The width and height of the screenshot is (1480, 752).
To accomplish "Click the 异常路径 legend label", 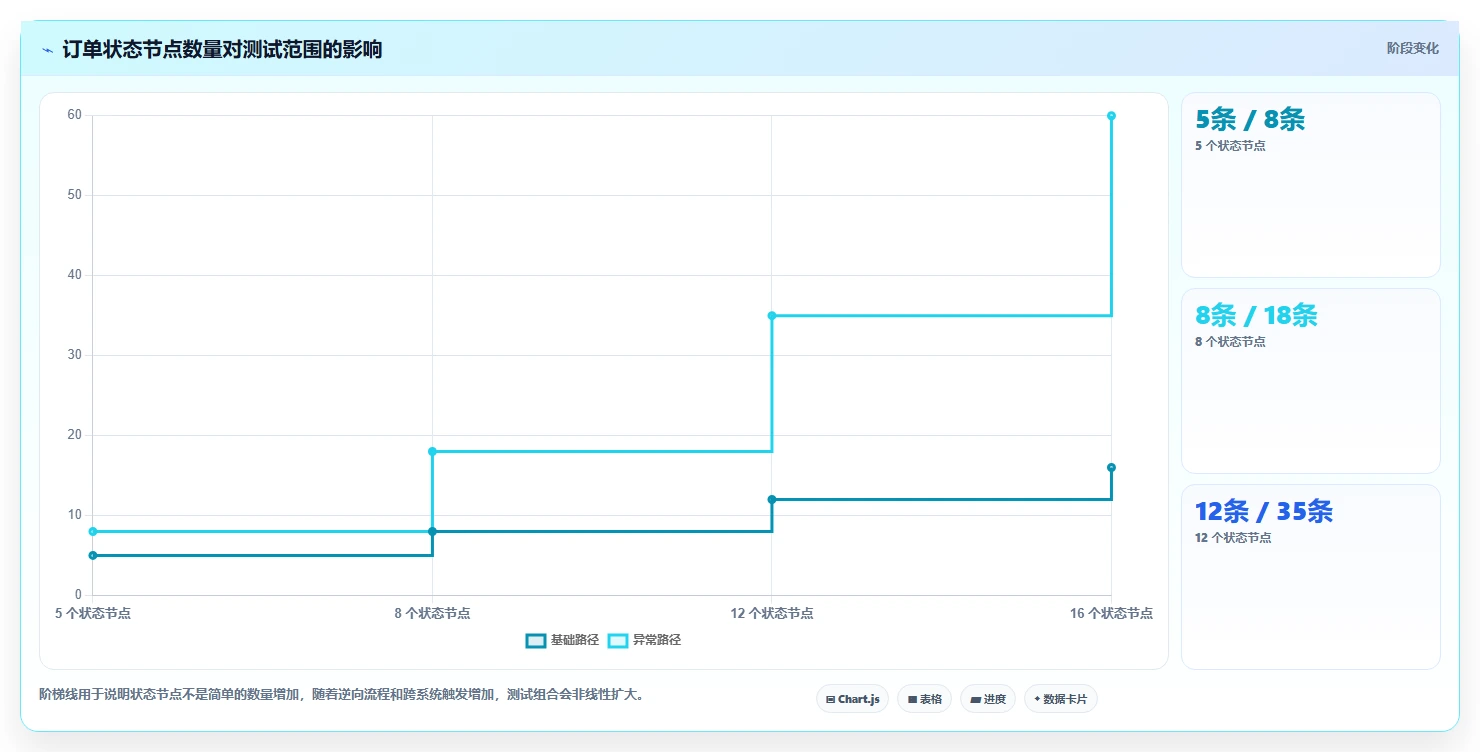I will [657, 640].
